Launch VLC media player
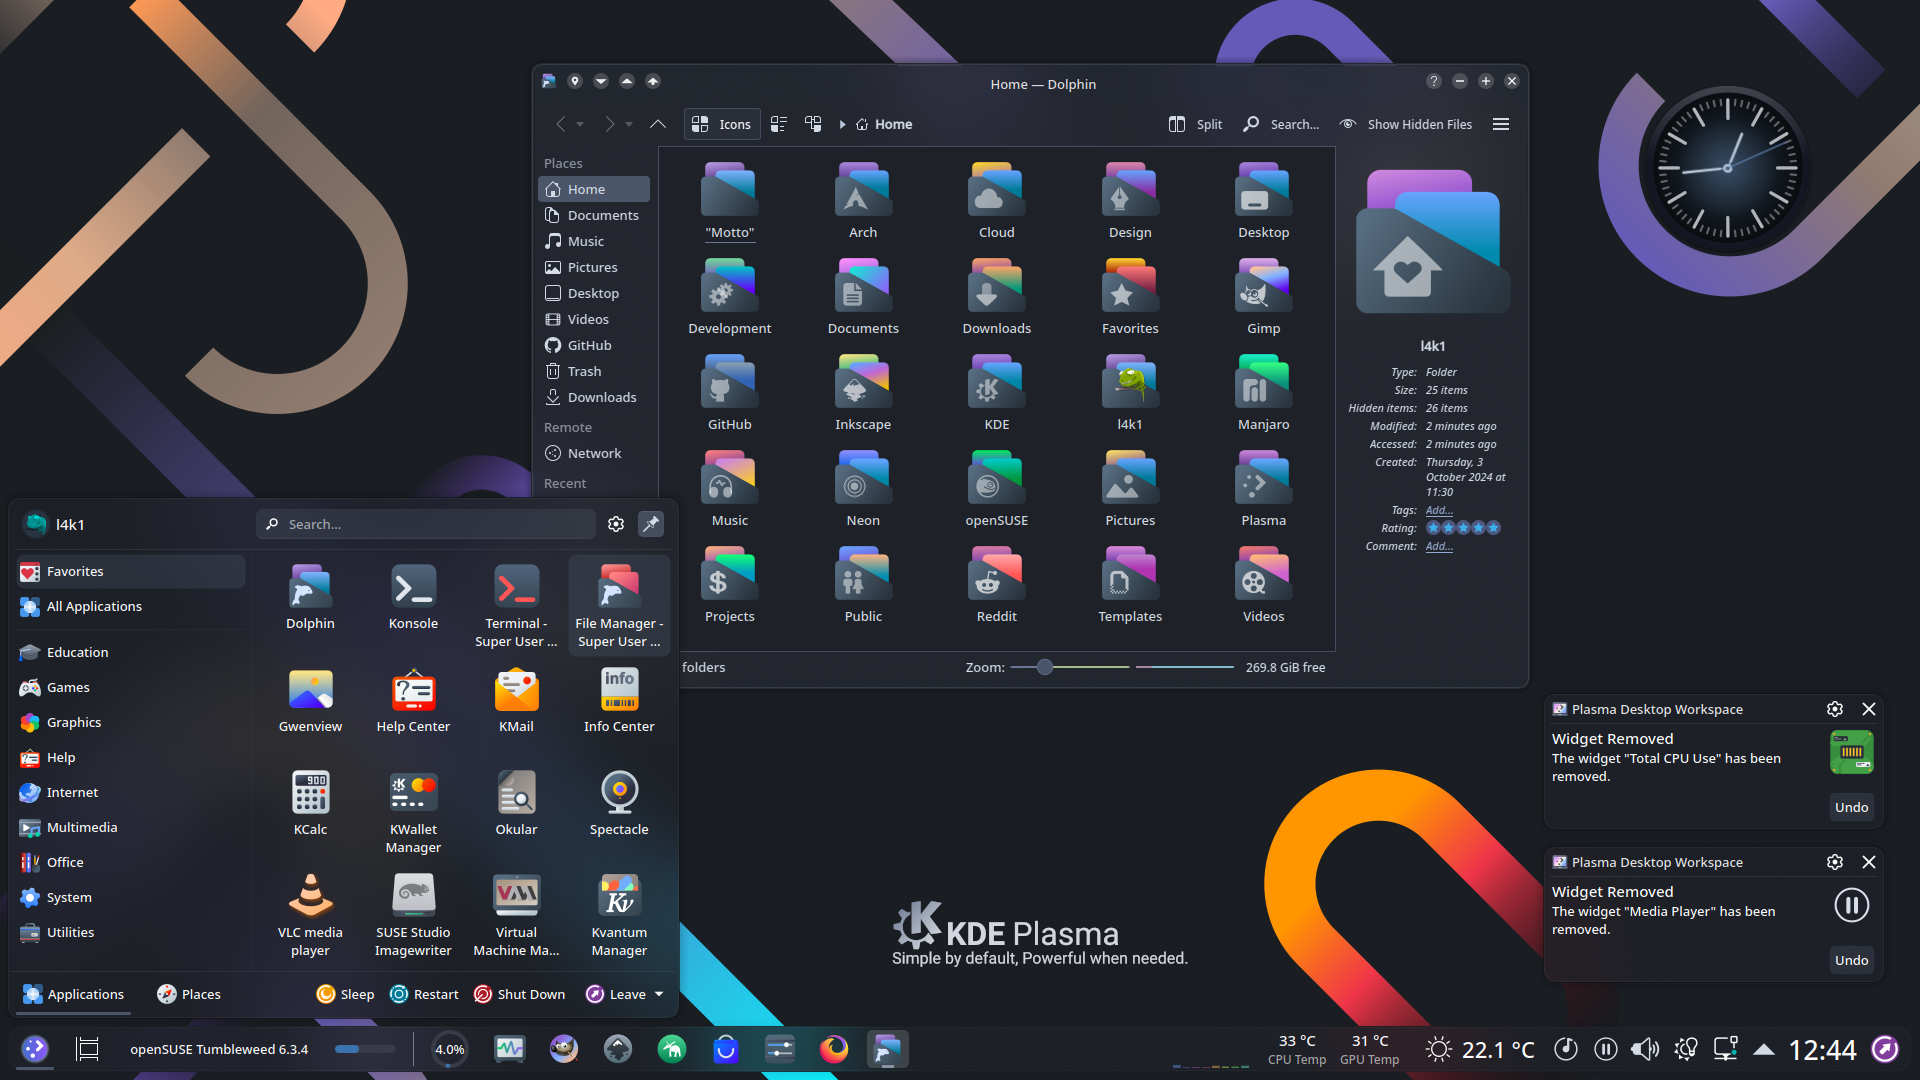This screenshot has width=1920, height=1080. (310, 915)
